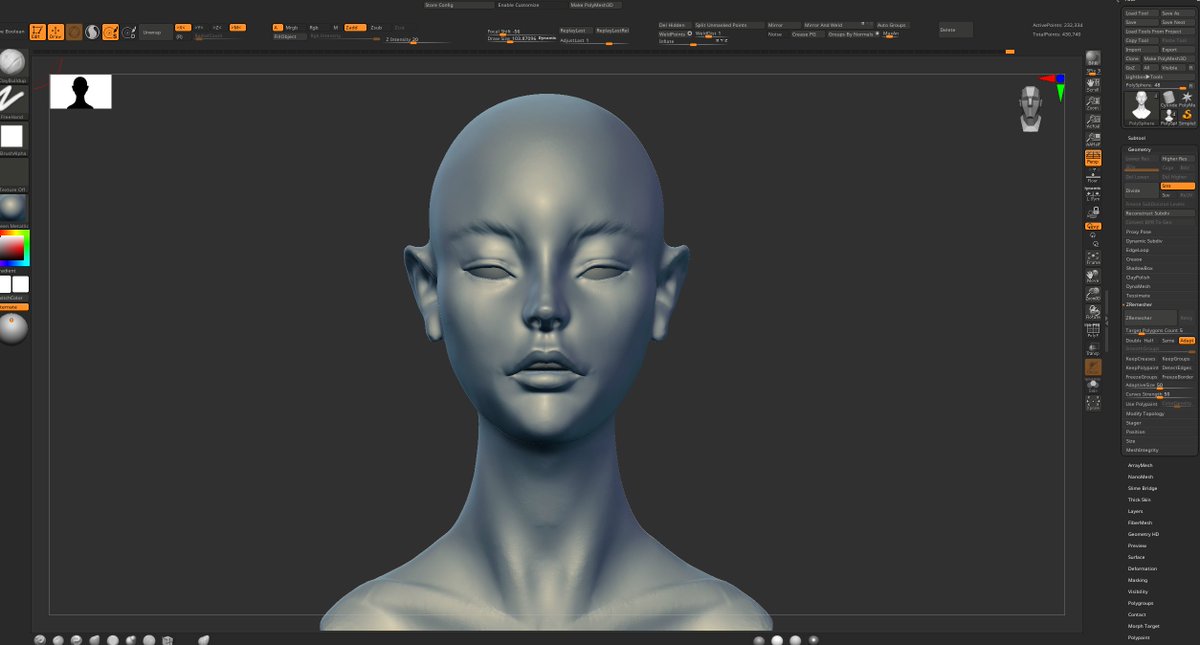This screenshot has width=1200, height=645.
Task: Click the Zoom3D icon
Action: (1093, 294)
